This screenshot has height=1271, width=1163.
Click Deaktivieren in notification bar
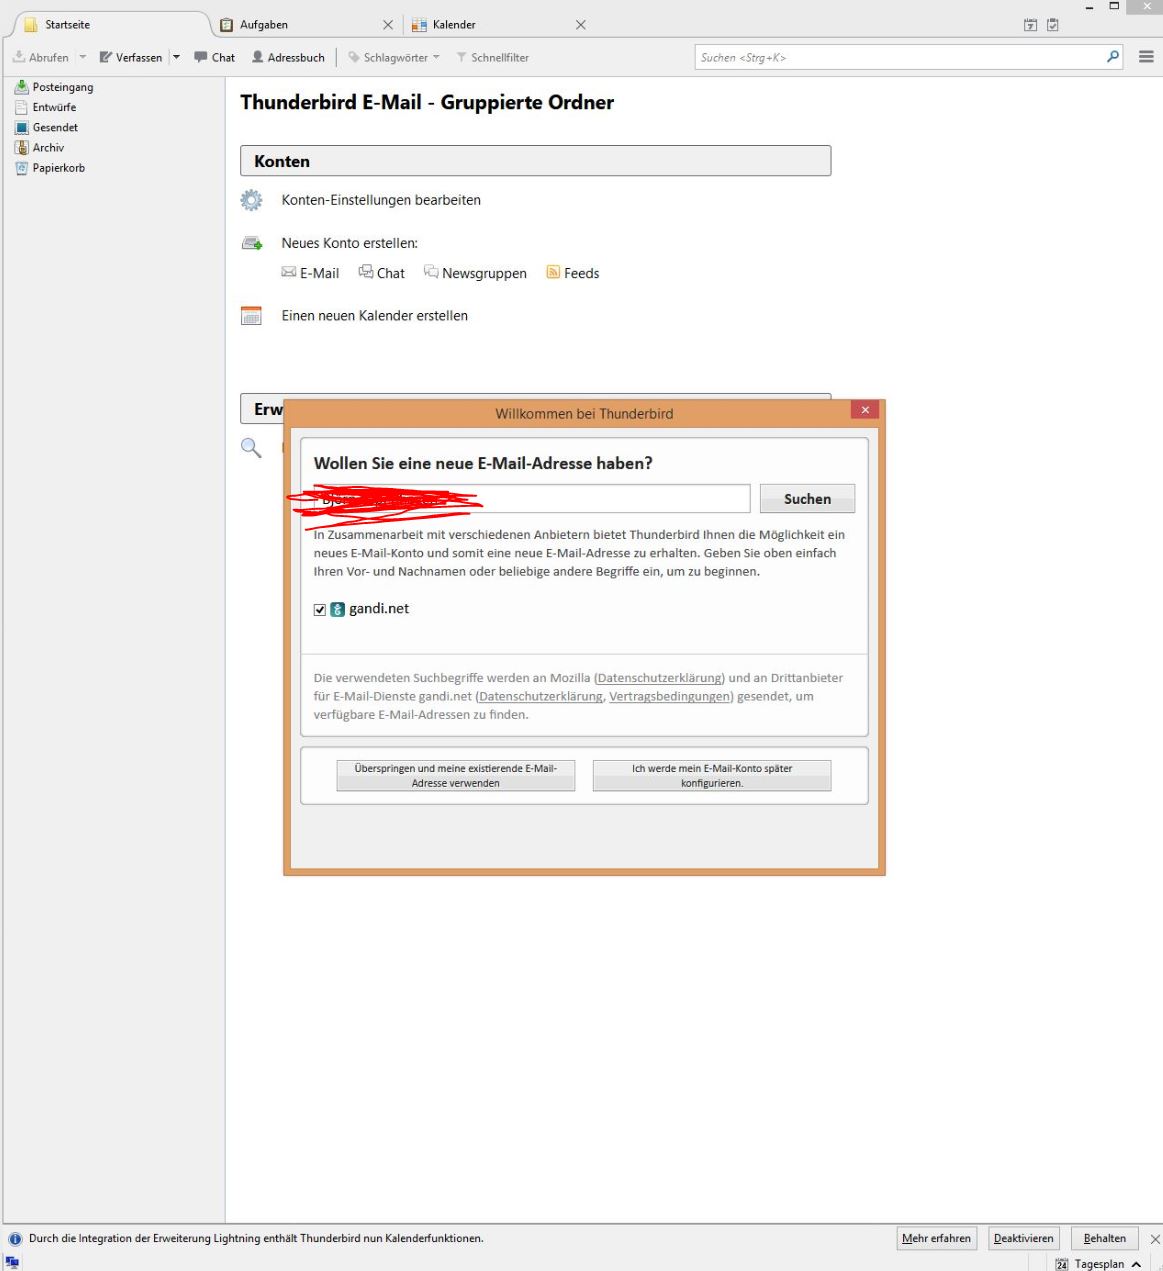(1023, 1238)
